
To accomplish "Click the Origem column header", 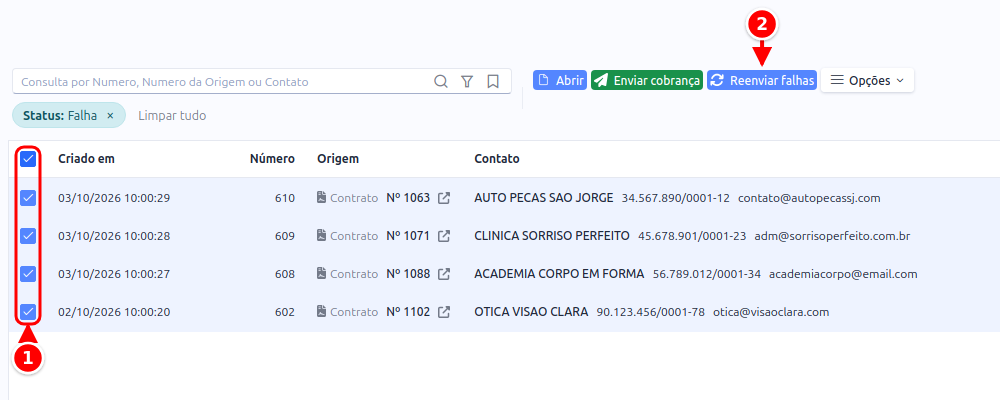I will 338,159.
